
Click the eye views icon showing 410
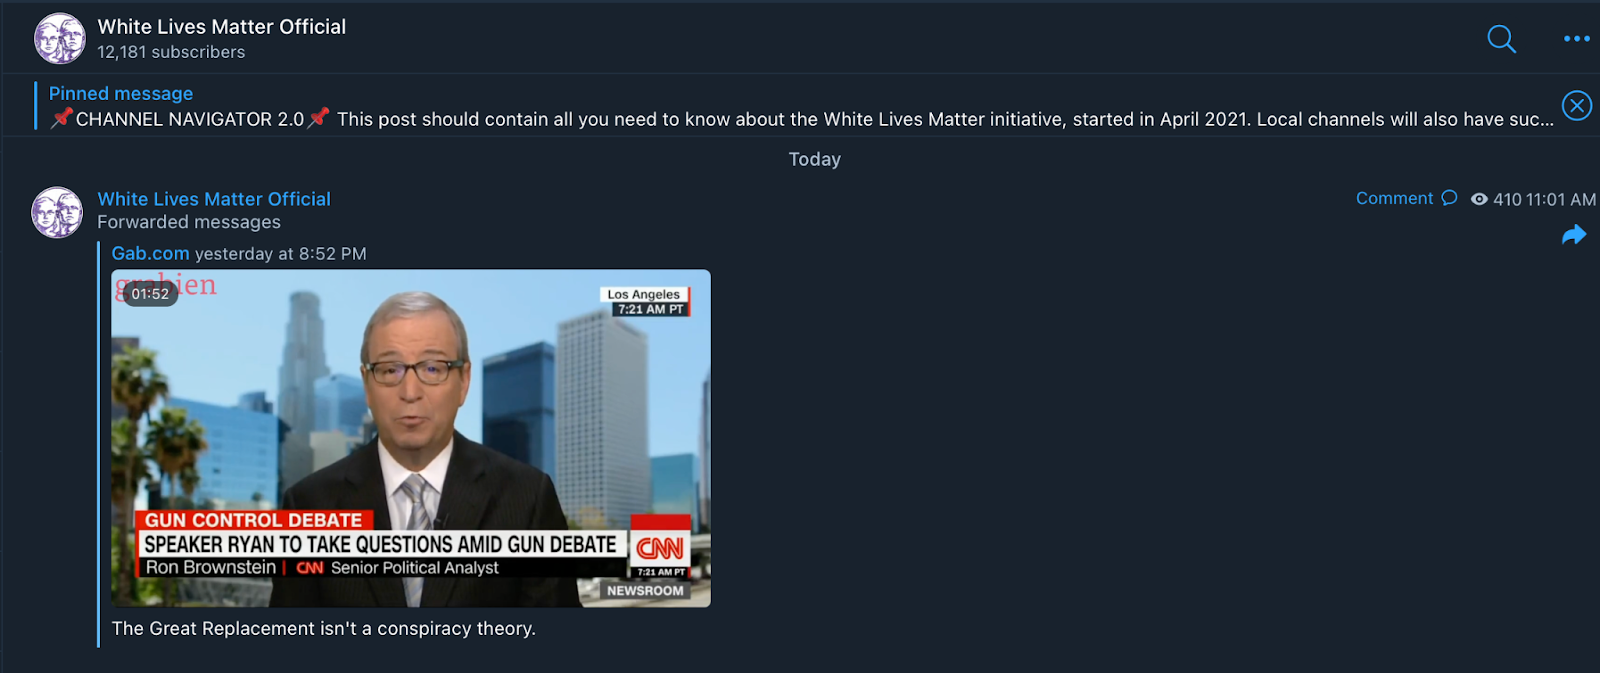1479,199
